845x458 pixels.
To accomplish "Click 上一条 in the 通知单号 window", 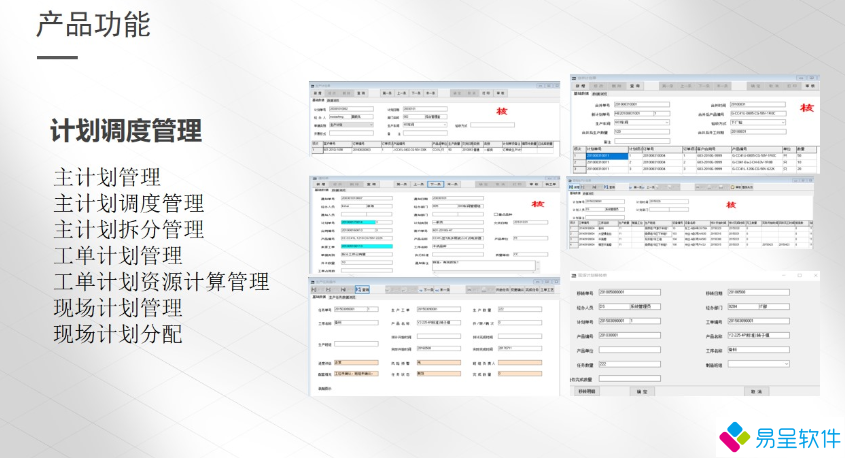I will click(419, 184).
